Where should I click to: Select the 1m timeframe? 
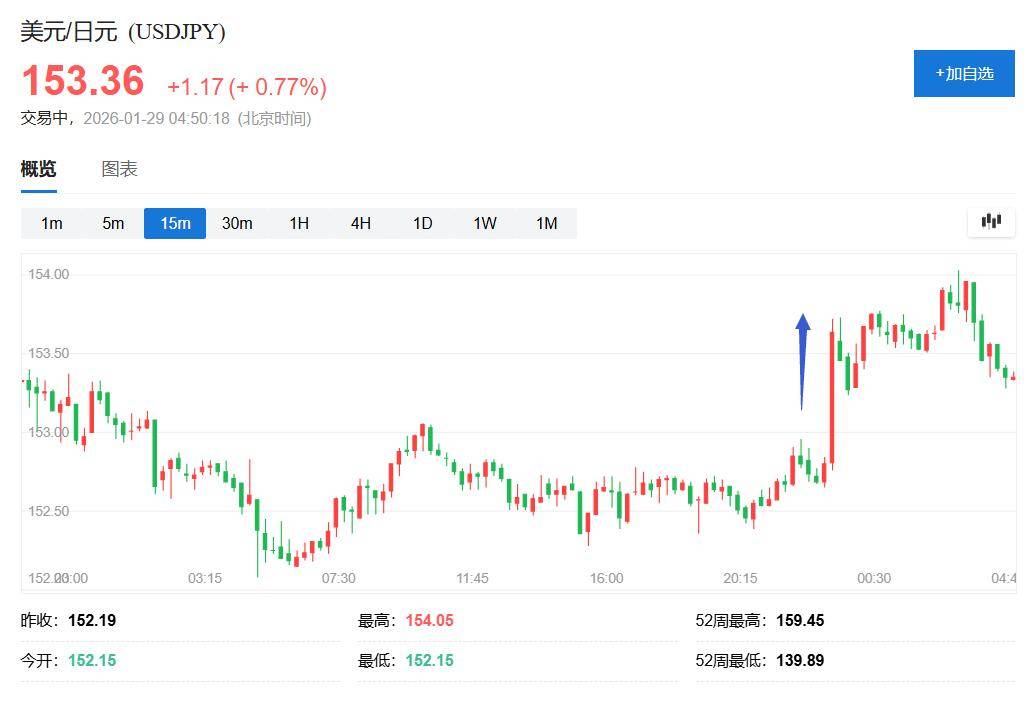pos(52,223)
